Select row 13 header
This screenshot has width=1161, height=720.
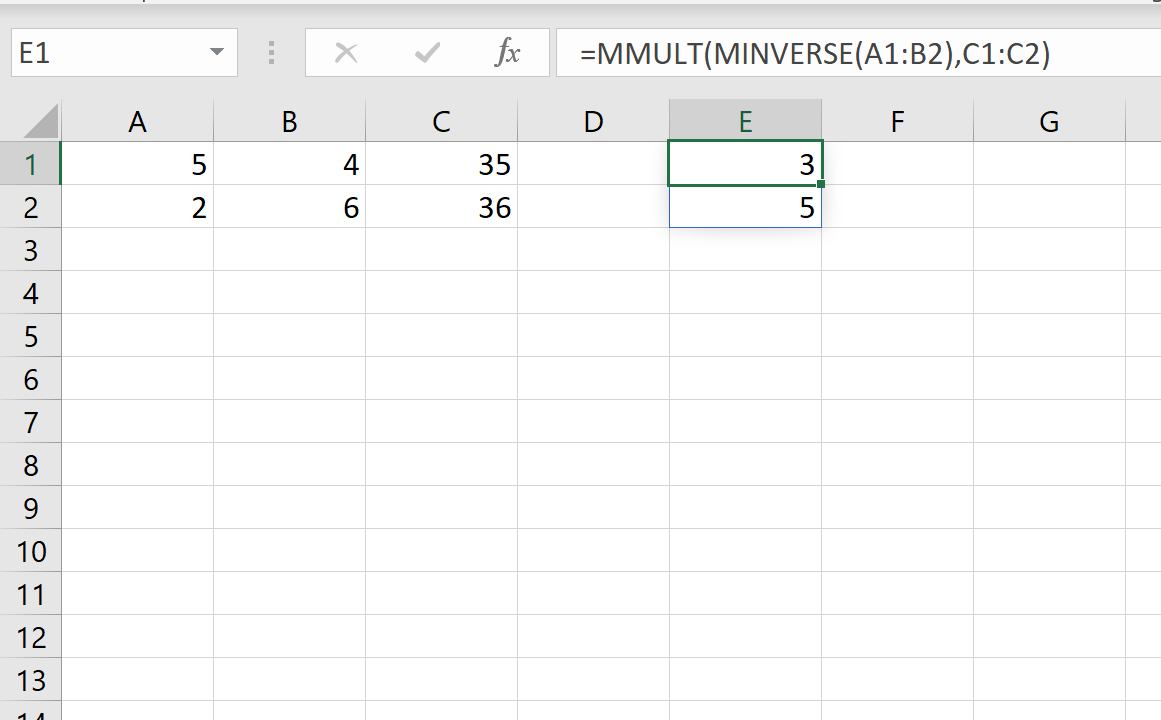click(30, 680)
